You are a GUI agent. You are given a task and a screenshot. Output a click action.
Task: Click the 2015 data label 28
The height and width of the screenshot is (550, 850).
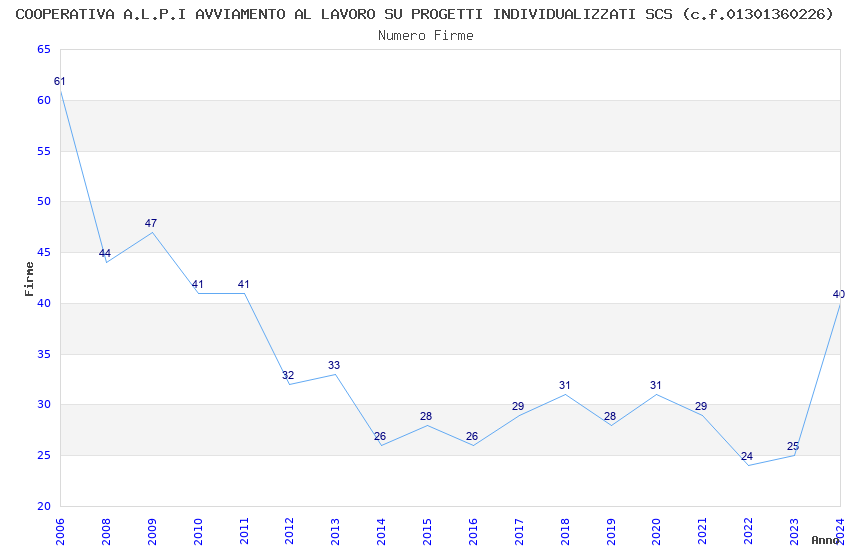click(426, 416)
